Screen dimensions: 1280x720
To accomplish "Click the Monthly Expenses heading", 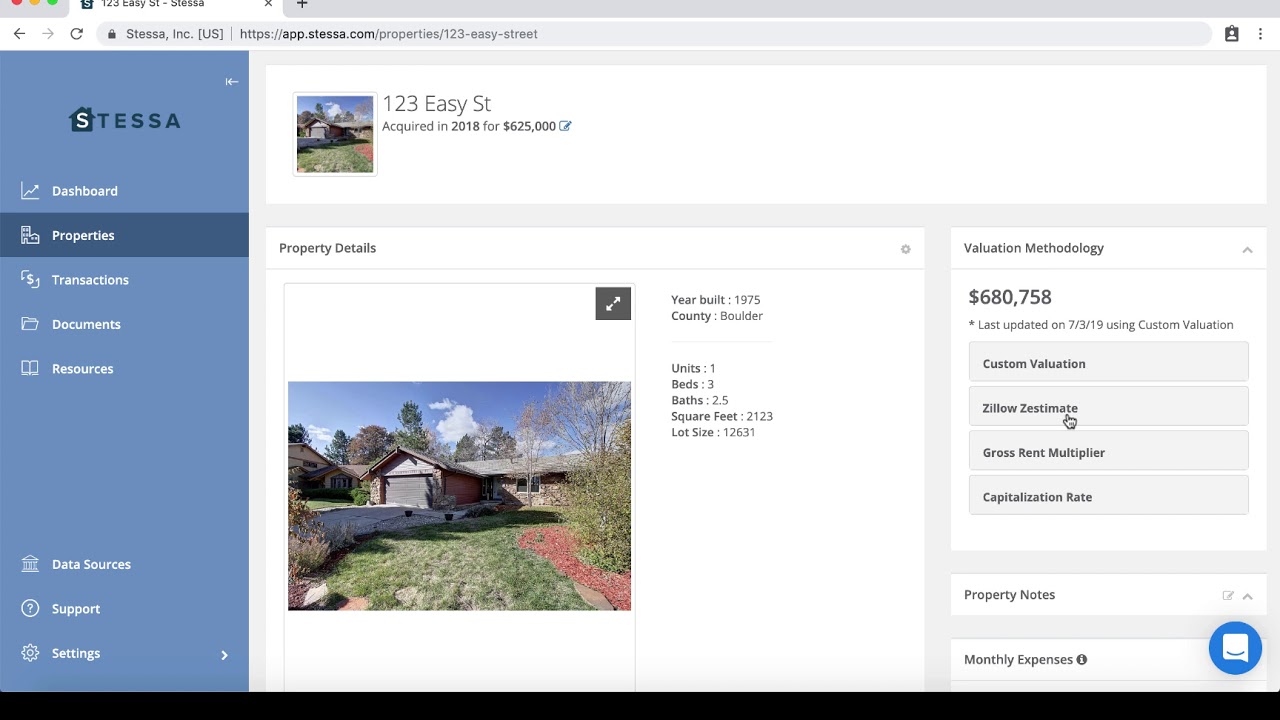I will click(1018, 660).
